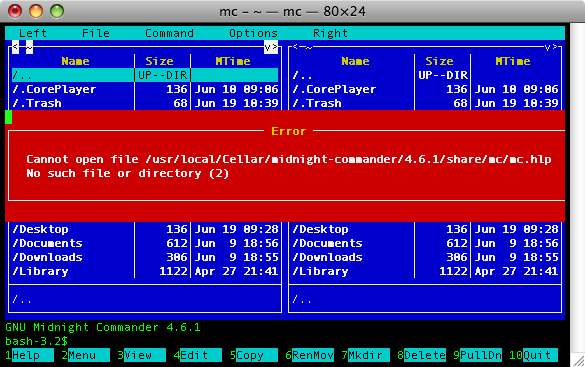Sort left panel by Size column

tap(159, 61)
